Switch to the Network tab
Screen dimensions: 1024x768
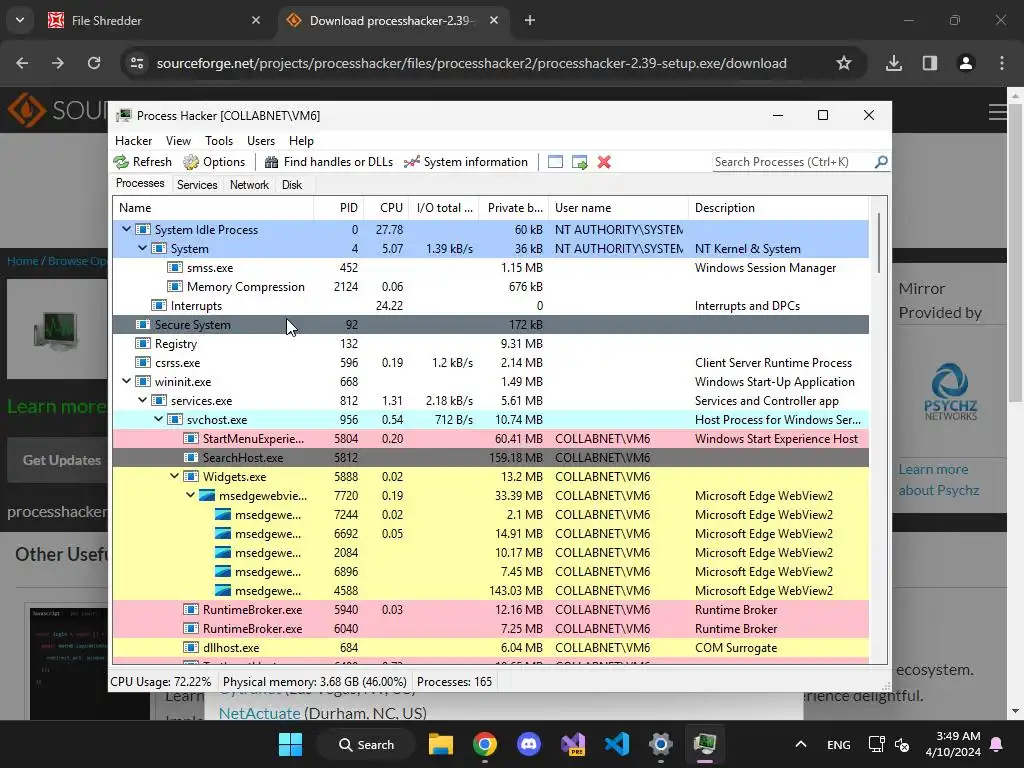point(249,185)
